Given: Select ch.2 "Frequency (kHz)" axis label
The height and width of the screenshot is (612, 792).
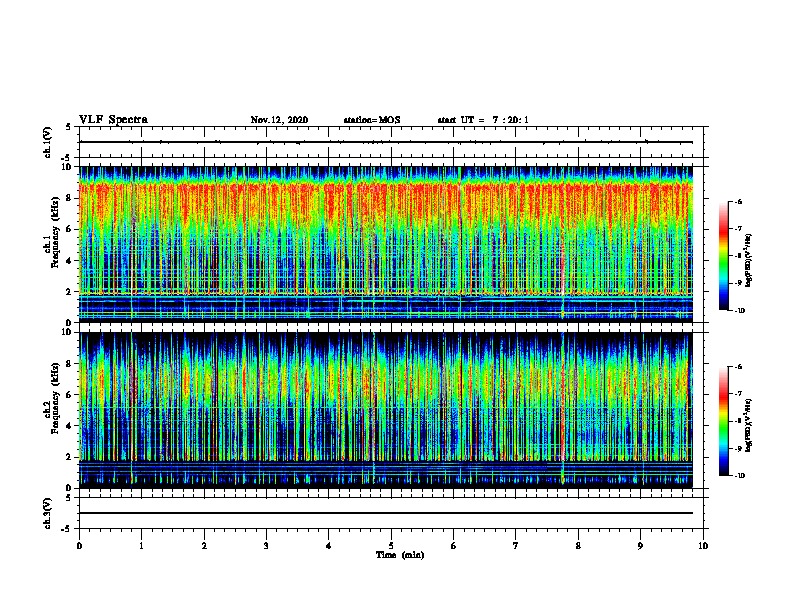Looking at the screenshot, I should coord(55,398).
